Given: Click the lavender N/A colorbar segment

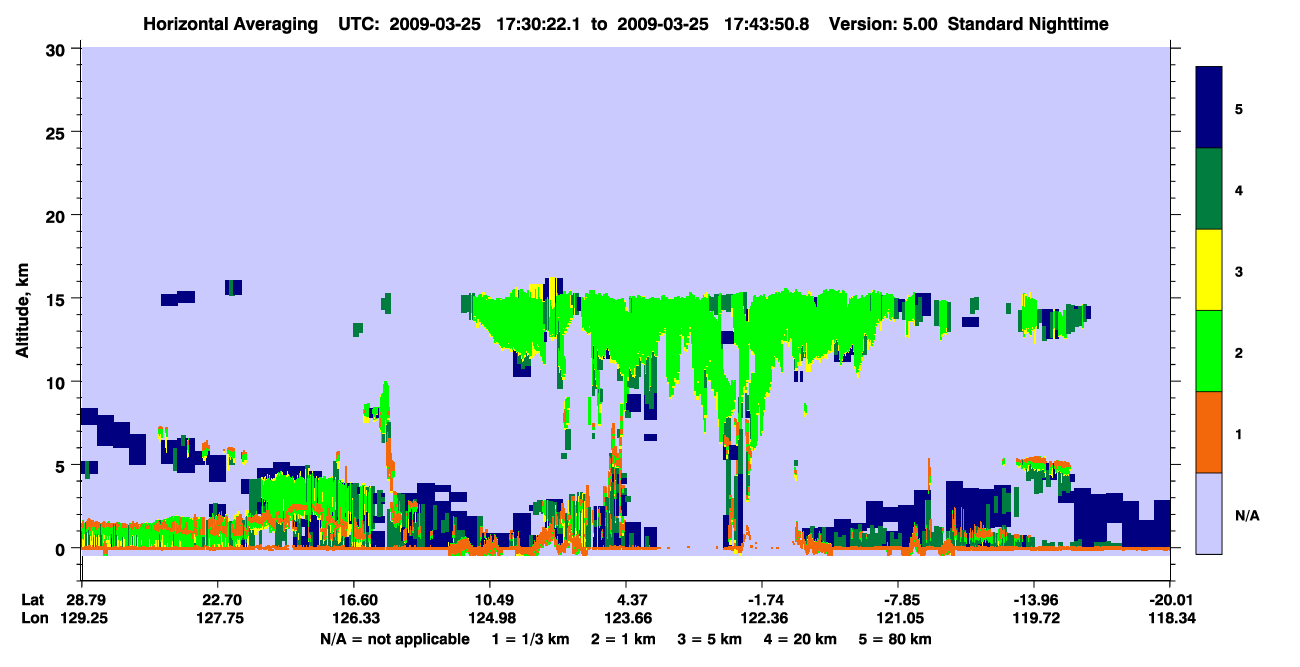Looking at the screenshot, I should tap(1209, 513).
